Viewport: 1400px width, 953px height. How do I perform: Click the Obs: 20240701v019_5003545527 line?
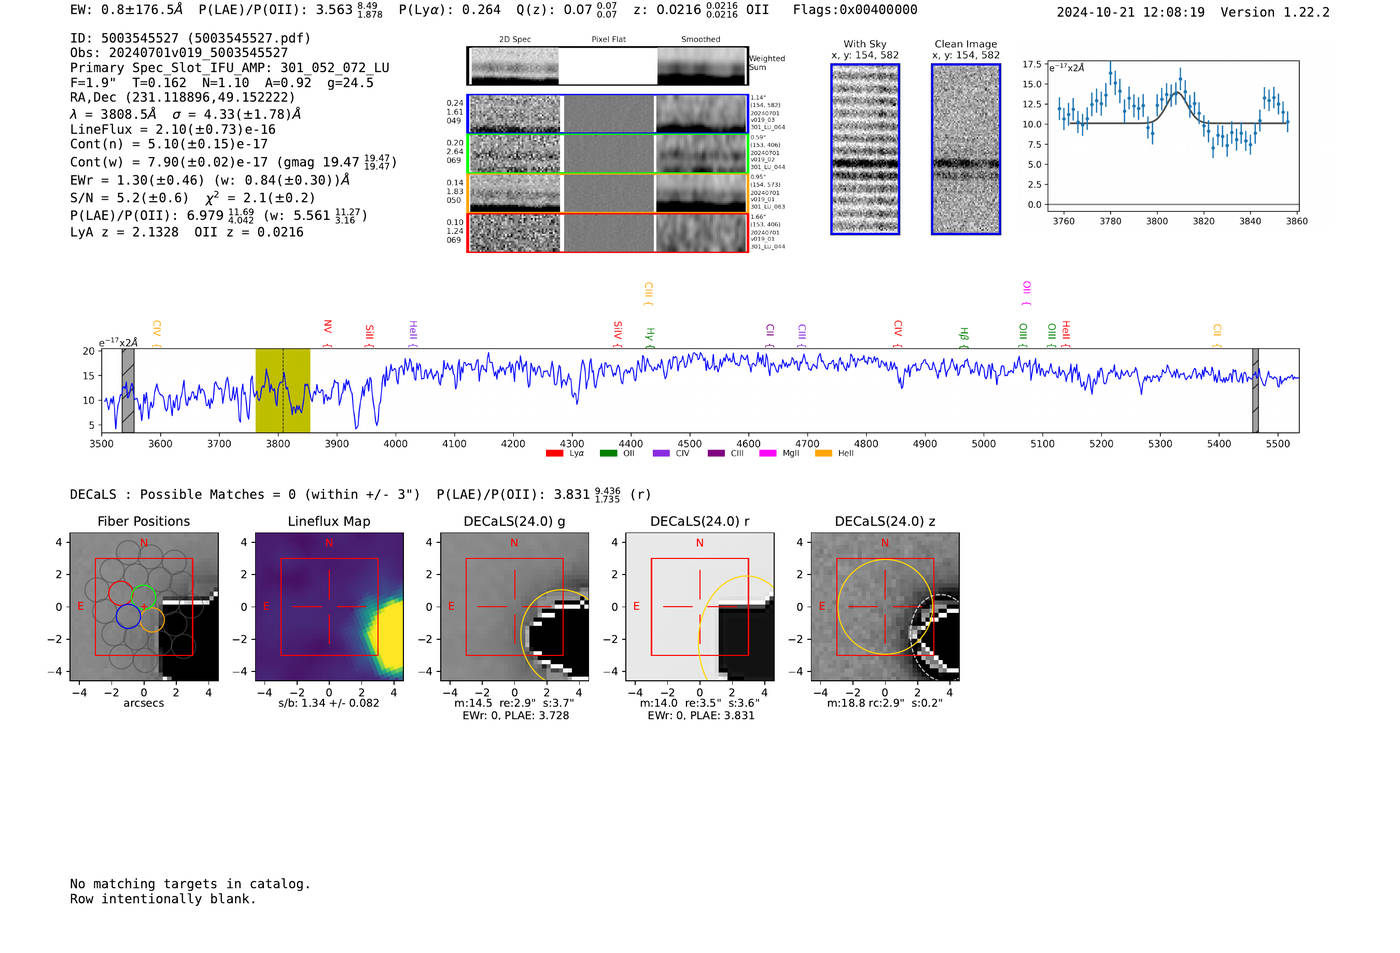tap(179, 53)
